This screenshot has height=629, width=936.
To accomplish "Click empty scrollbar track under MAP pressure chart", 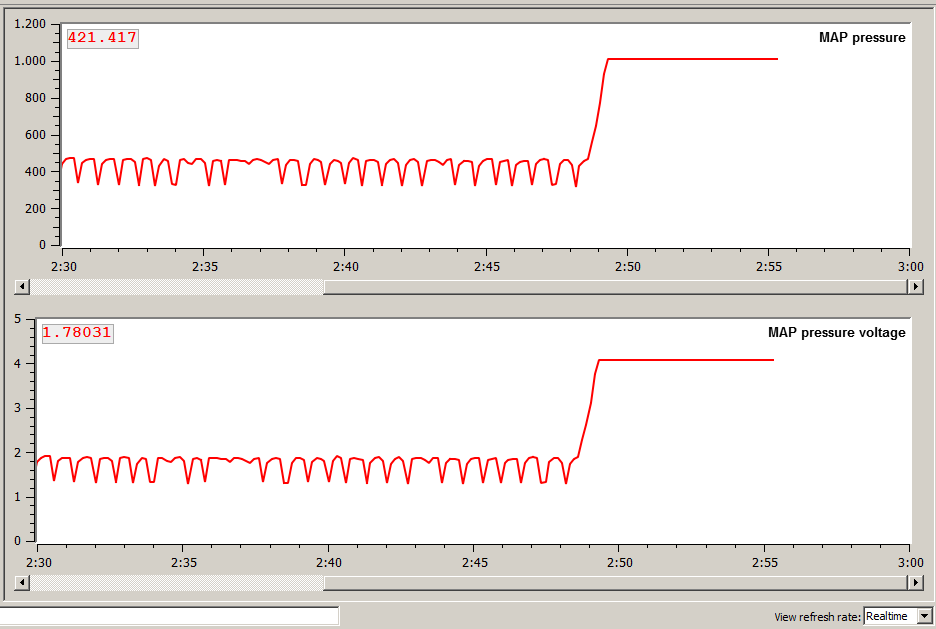I will click(x=614, y=286).
